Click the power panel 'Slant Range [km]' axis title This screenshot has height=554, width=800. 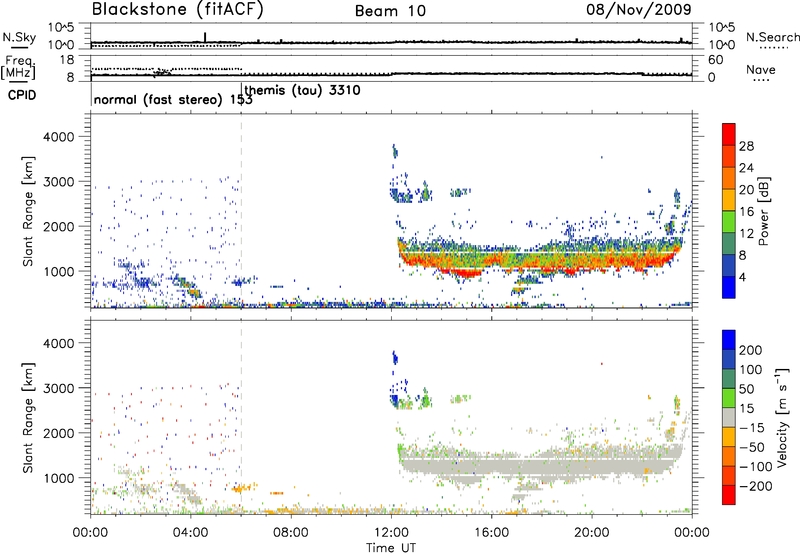point(28,211)
